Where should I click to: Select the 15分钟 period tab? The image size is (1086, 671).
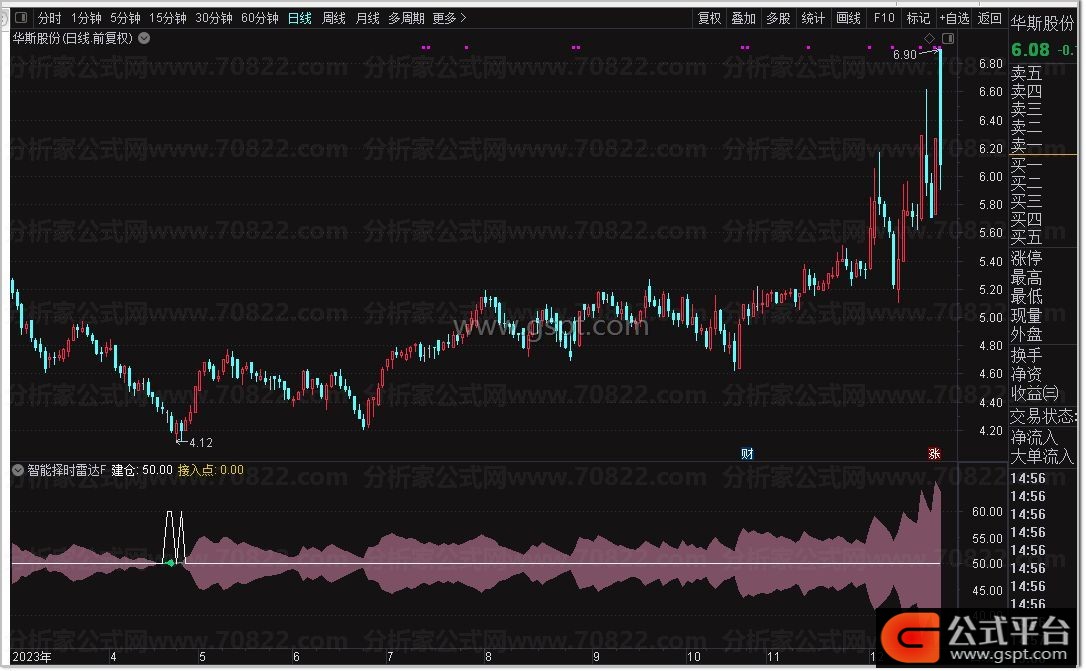[x=168, y=18]
